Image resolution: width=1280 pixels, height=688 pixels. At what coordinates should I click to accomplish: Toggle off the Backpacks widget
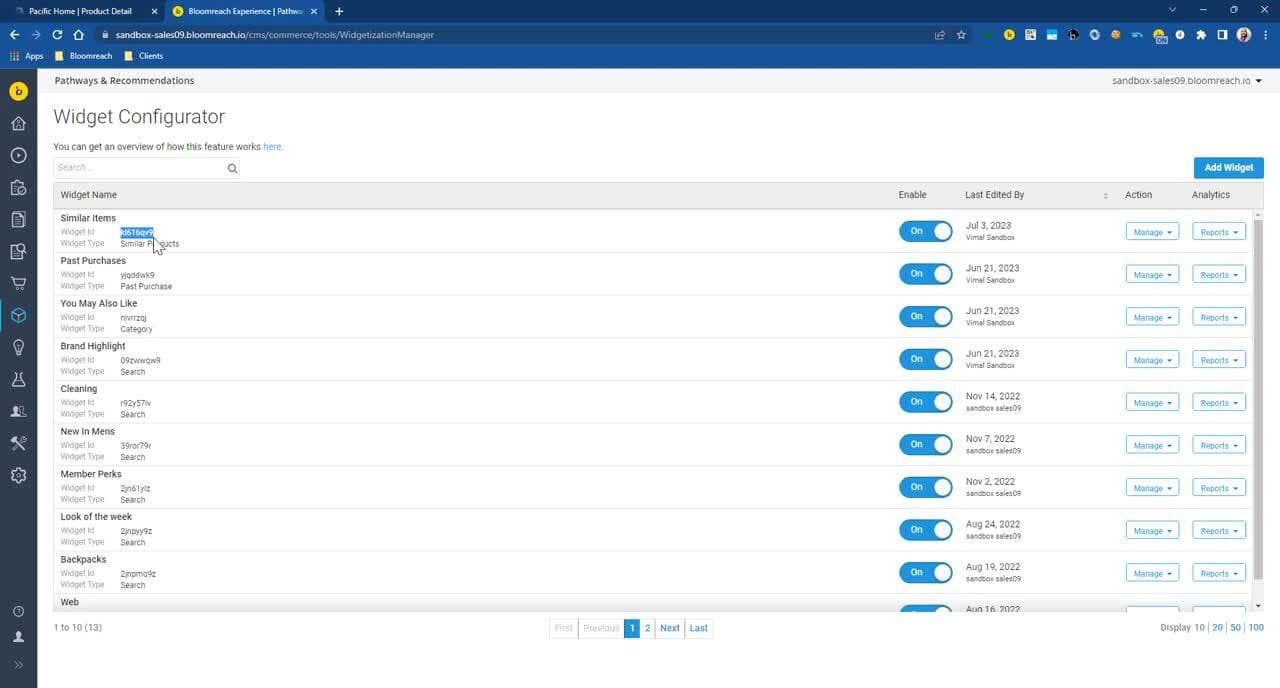(925, 573)
